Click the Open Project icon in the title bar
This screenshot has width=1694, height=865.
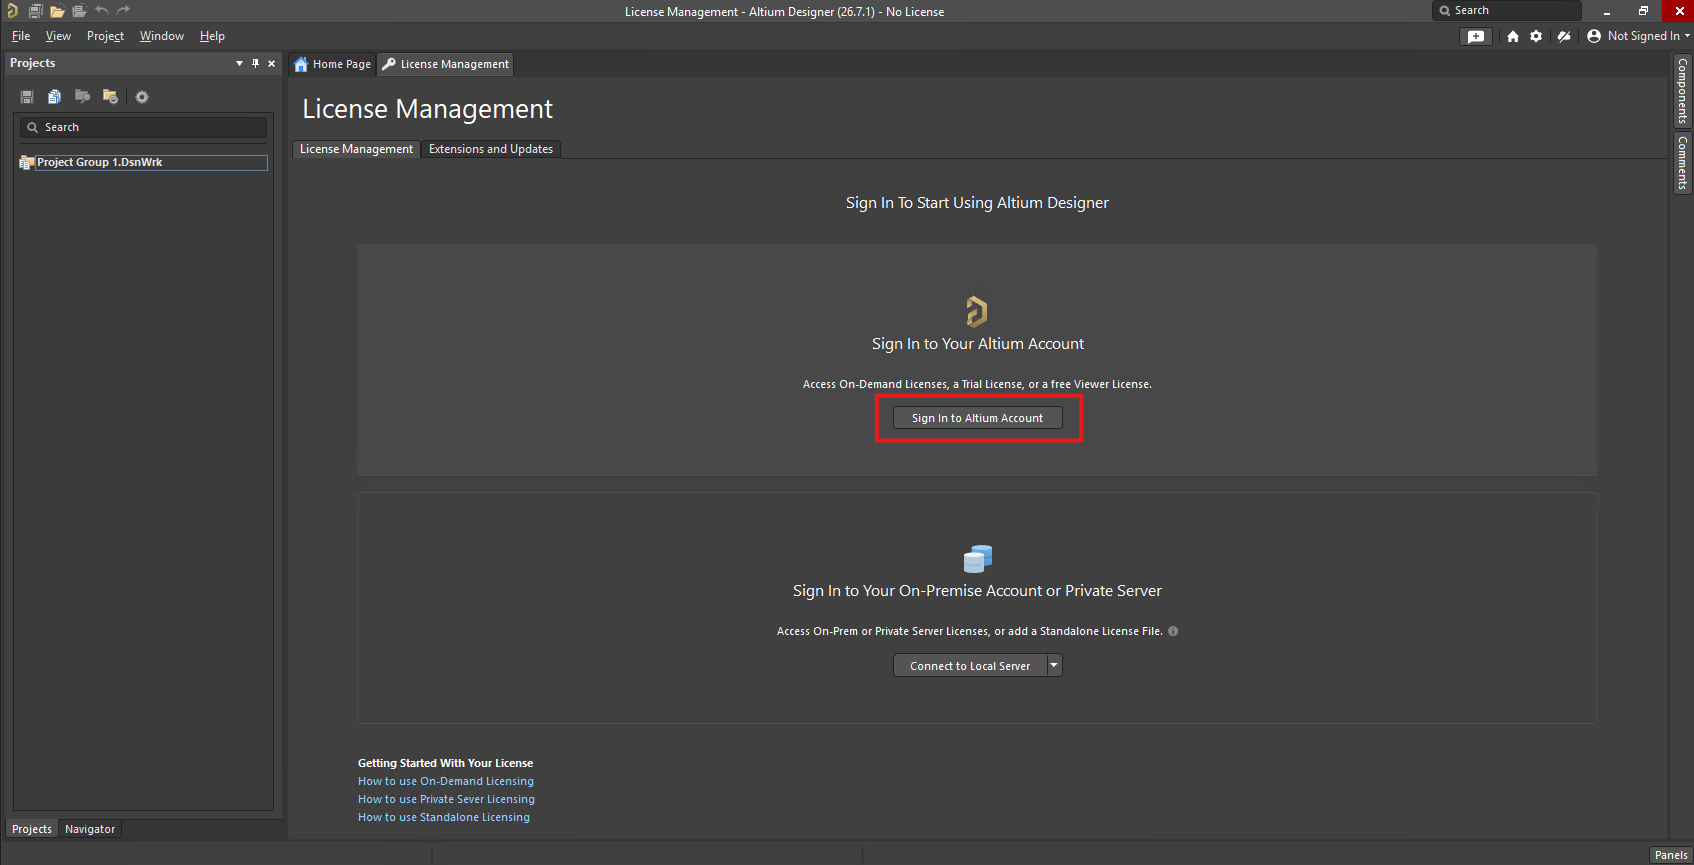[79, 11]
